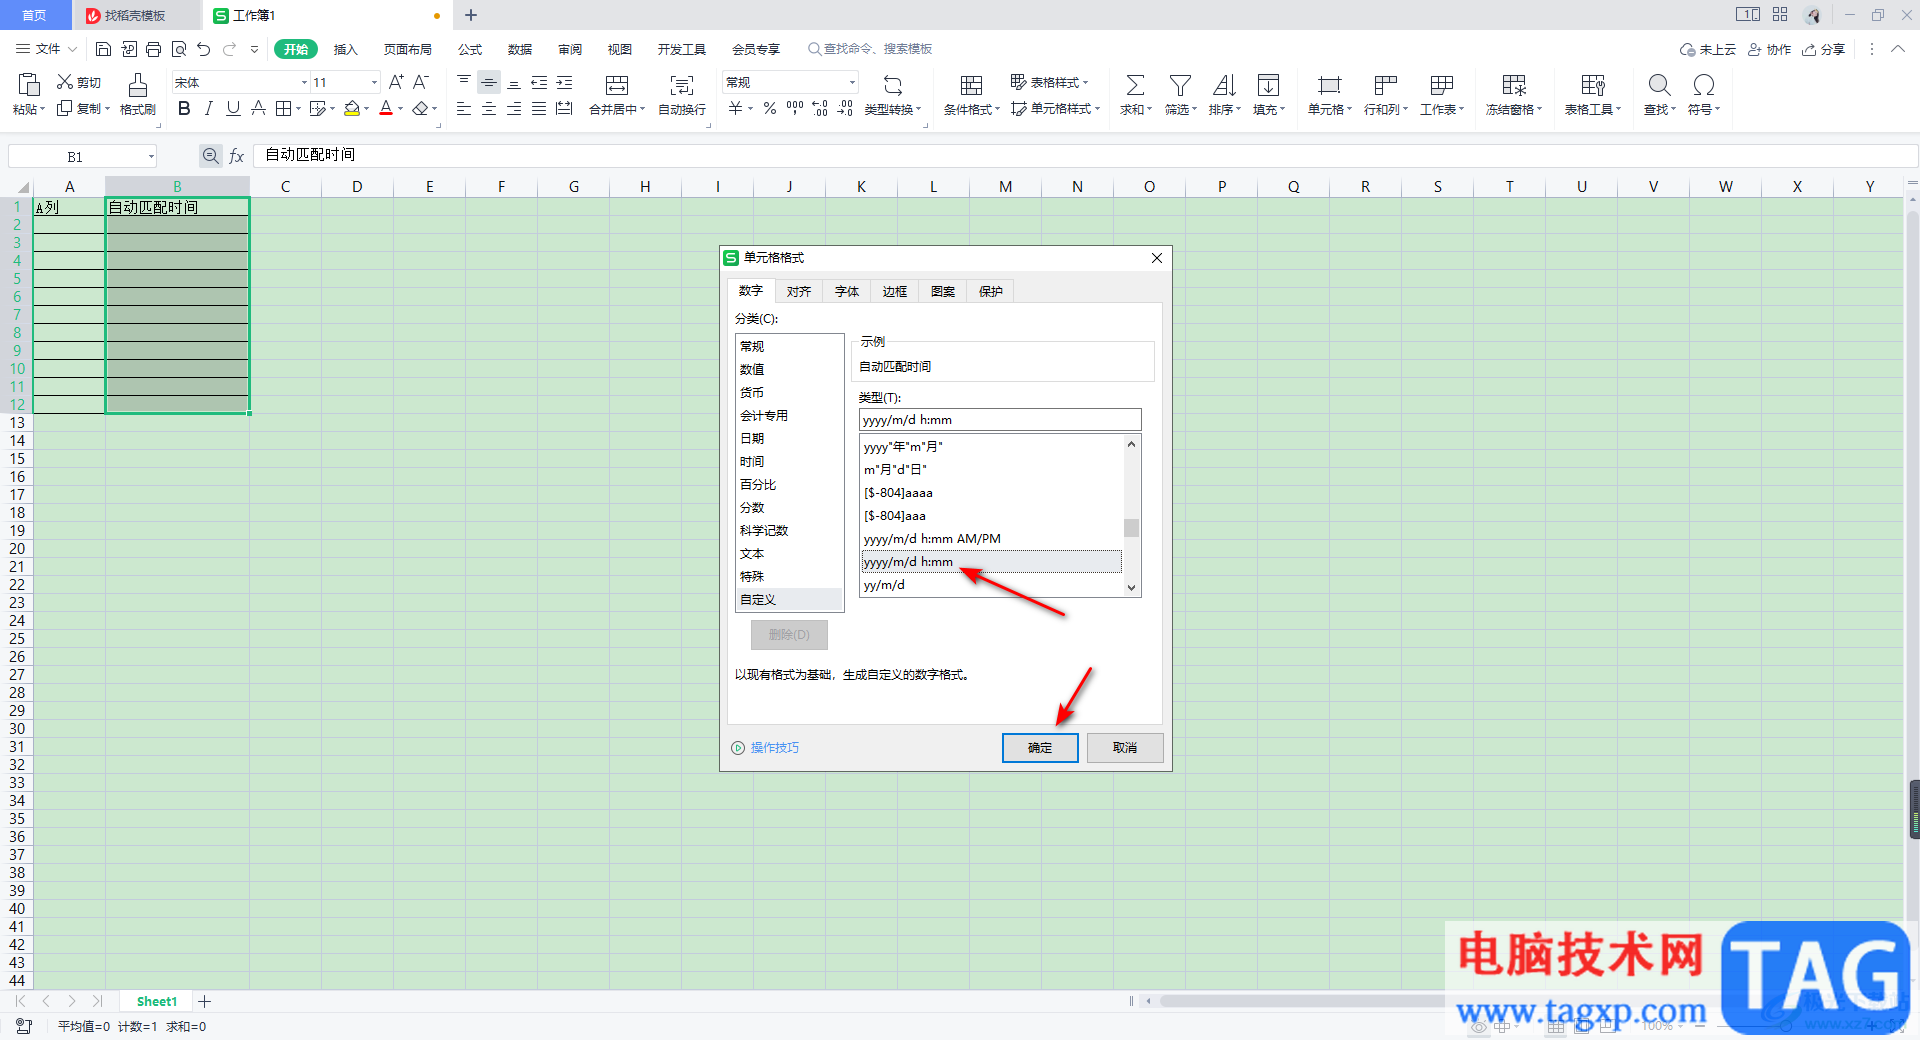1920x1040 pixels.
Task: Select category 文本 in the list
Action: pos(790,553)
